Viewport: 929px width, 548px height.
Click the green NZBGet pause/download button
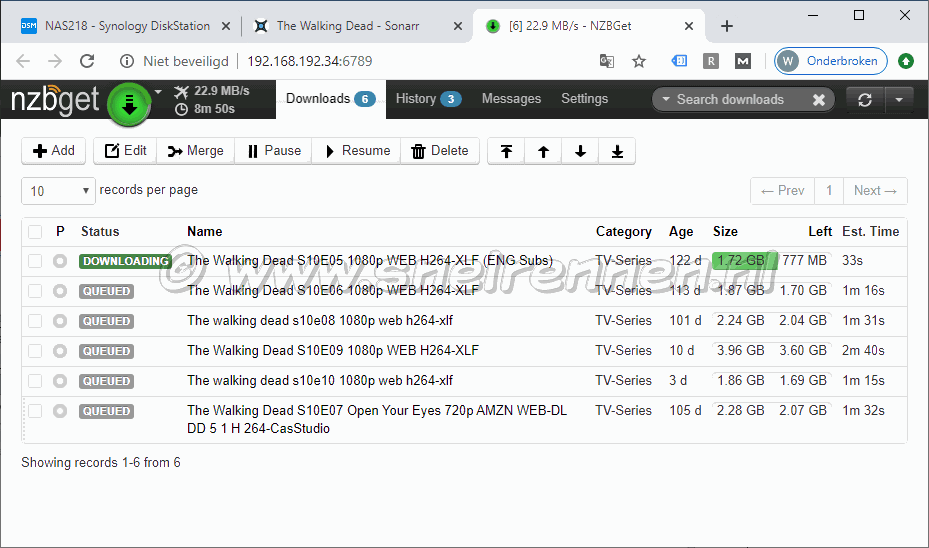click(129, 105)
